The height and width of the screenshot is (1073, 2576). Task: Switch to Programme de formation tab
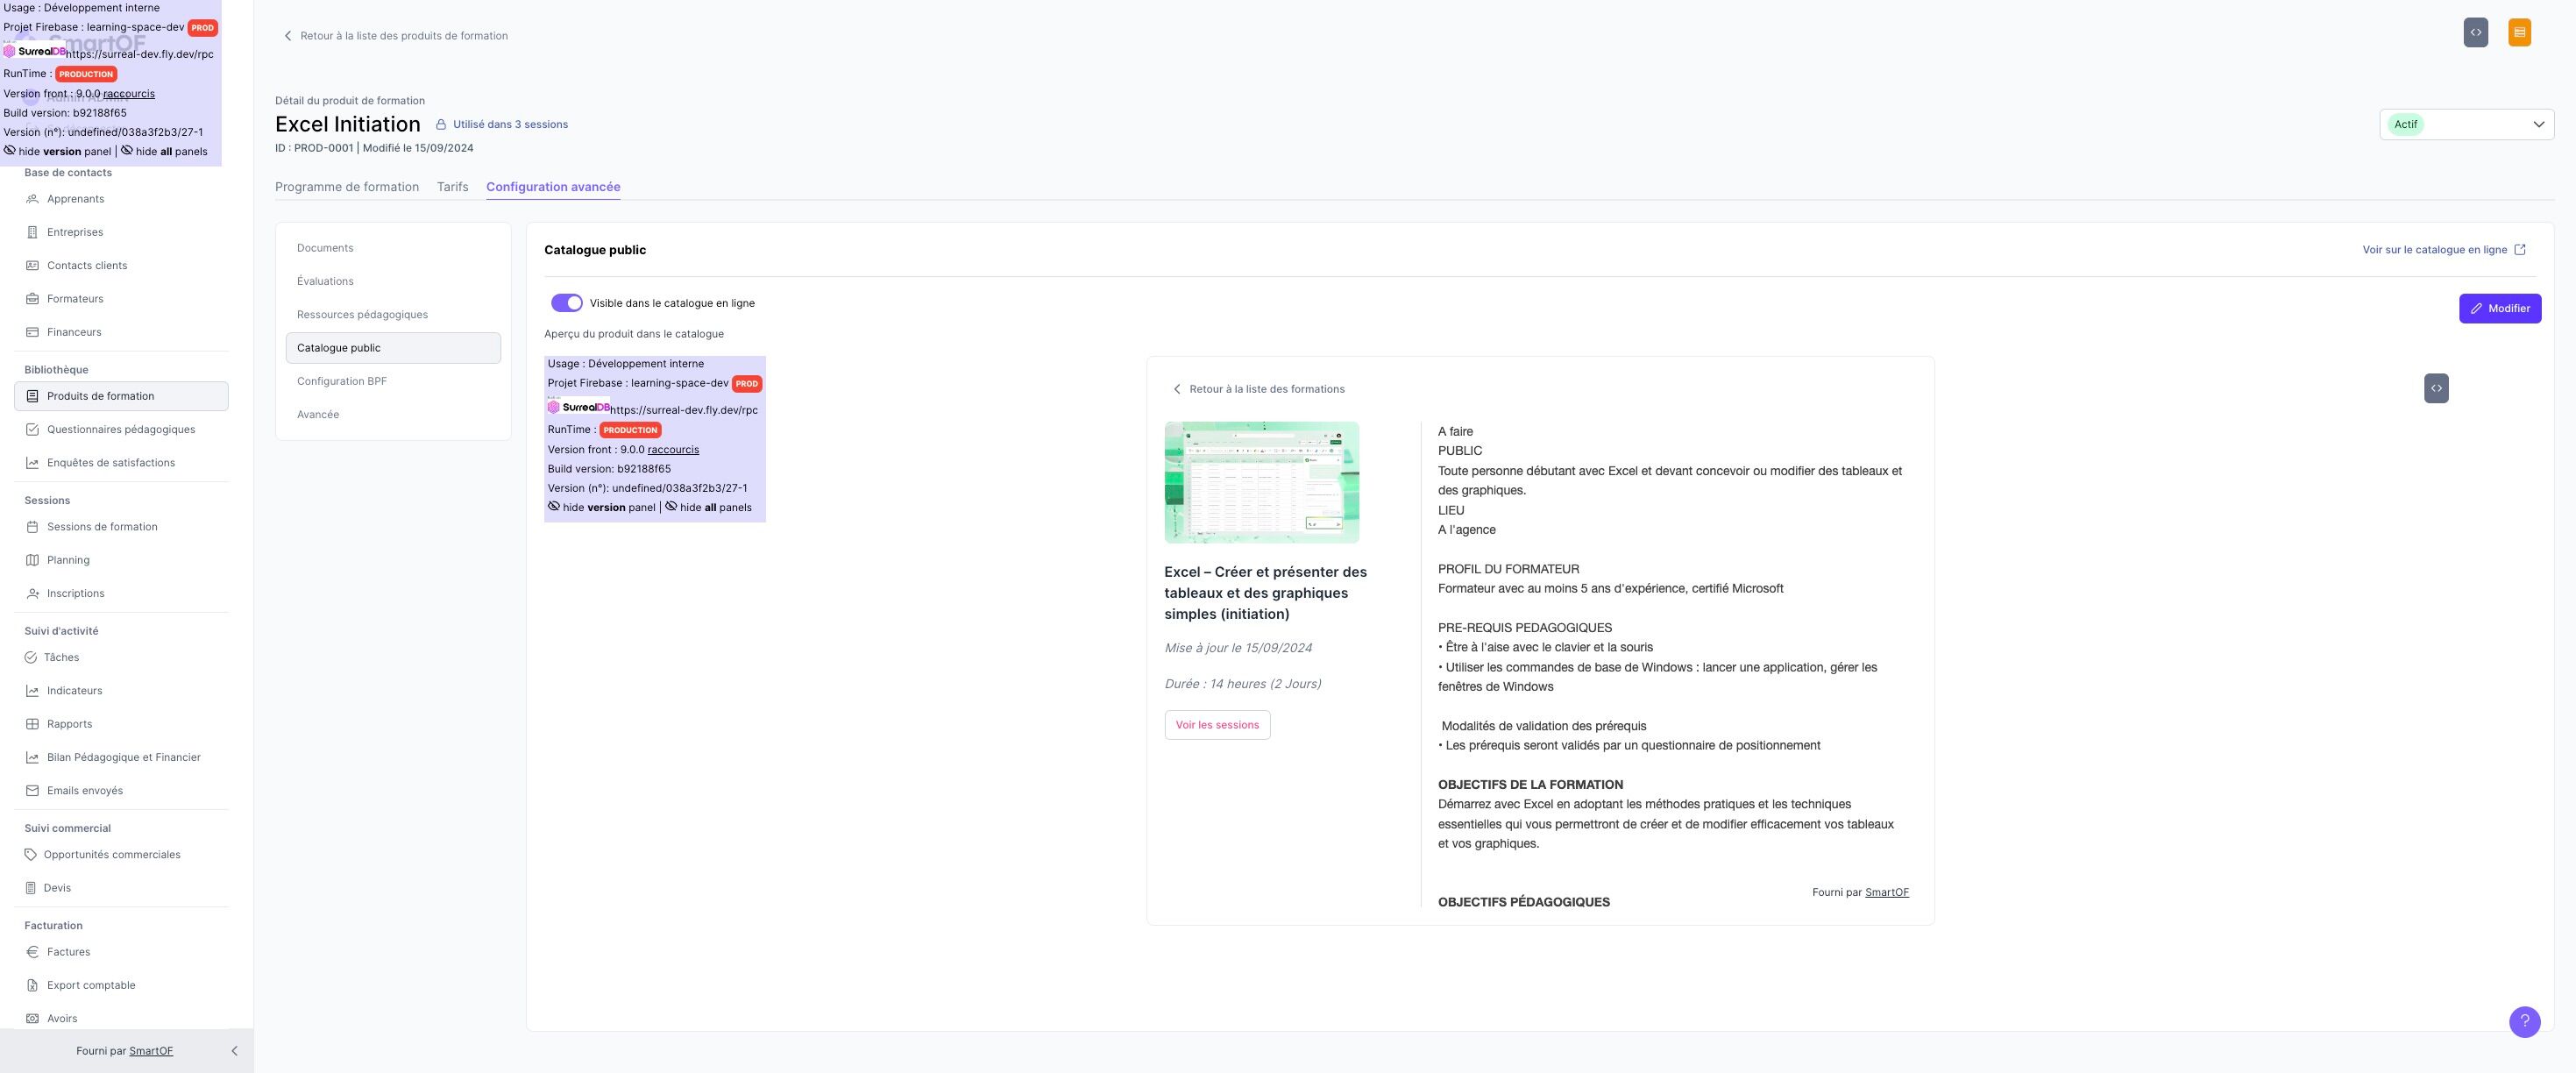pyautogui.click(x=346, y=187)
